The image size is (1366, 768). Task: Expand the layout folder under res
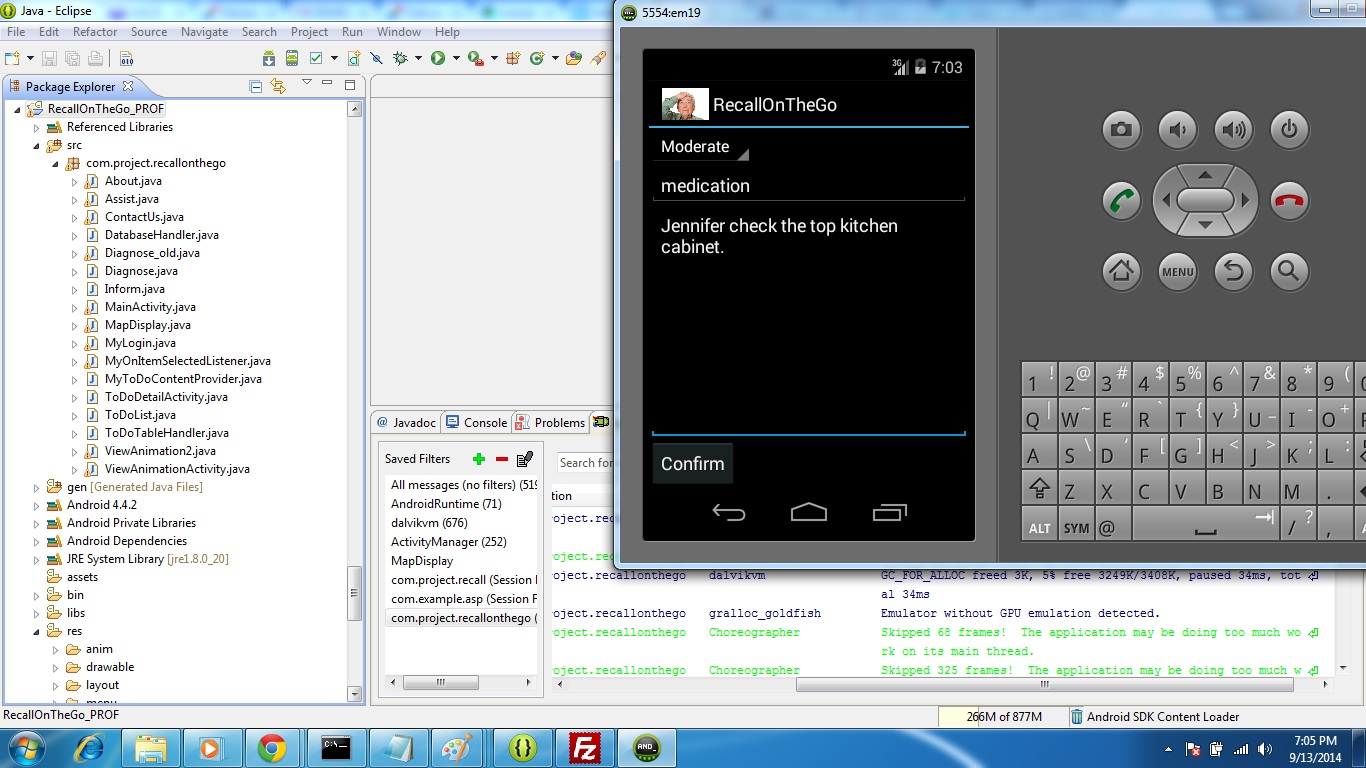[57, 685]
